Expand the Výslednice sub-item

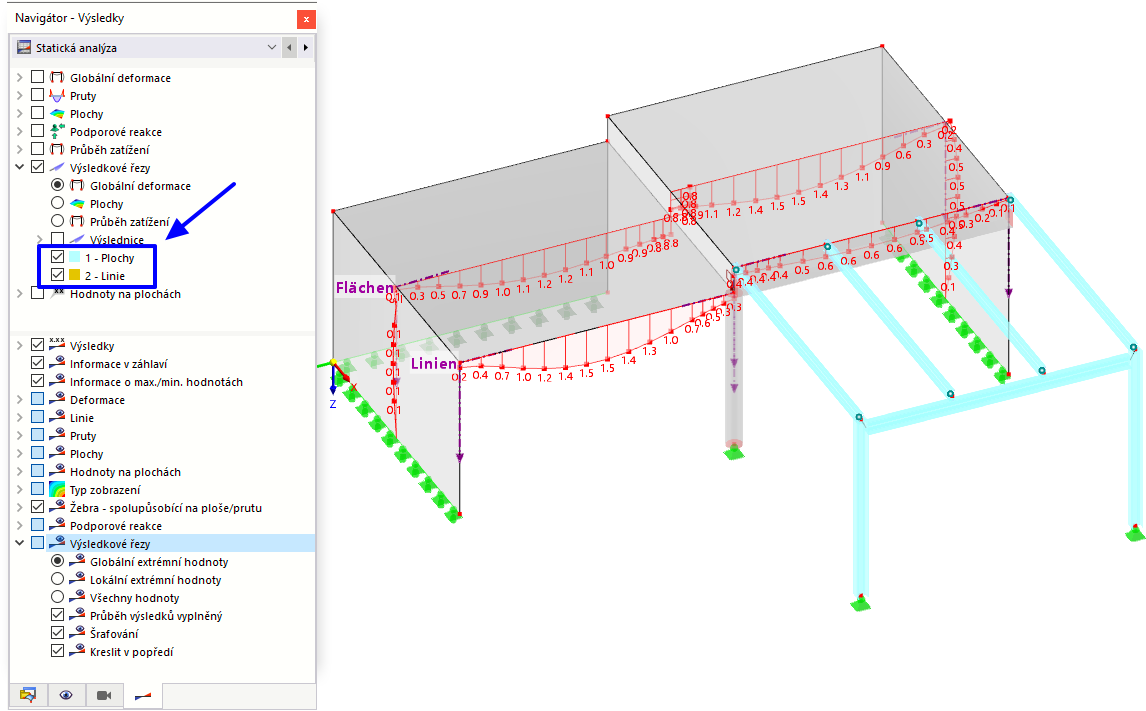pos(39,240)
